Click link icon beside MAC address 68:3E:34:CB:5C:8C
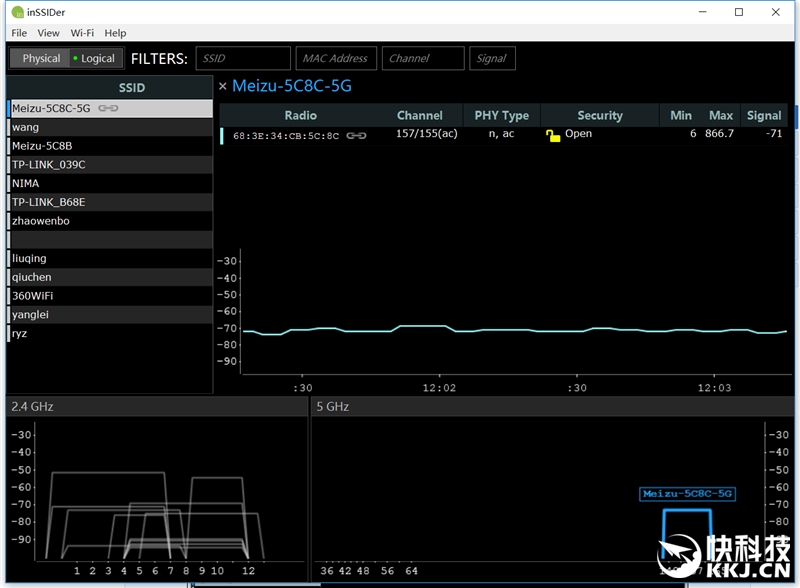 tap(356, 136)
